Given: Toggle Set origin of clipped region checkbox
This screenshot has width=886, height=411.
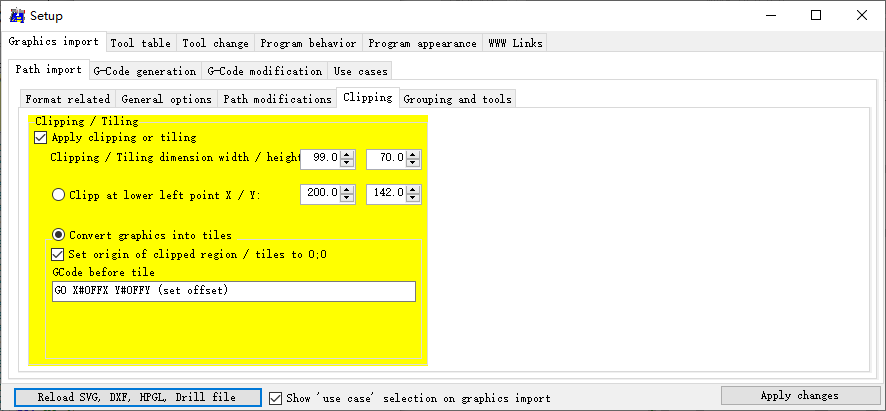Looking at the screenshot, I should tap(58, 254).
